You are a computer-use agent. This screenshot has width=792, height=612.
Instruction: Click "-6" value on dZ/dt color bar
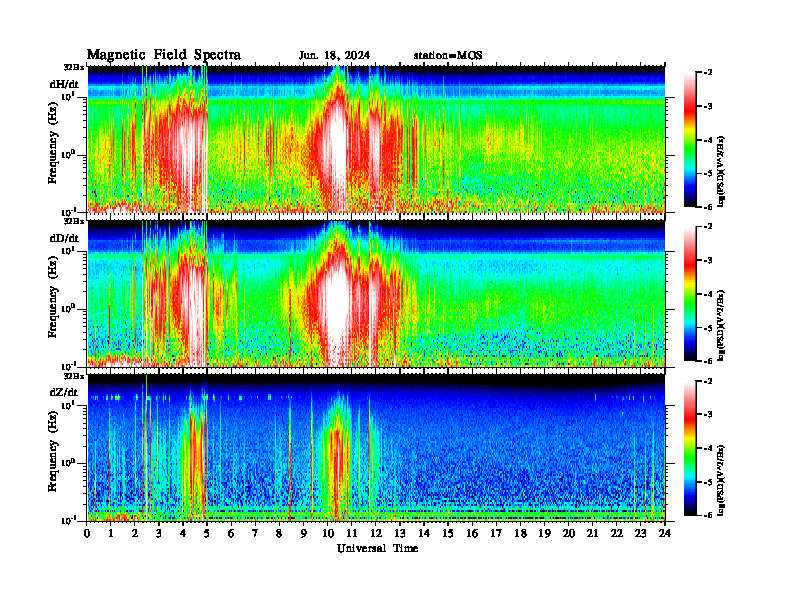[x=708, y=515]
